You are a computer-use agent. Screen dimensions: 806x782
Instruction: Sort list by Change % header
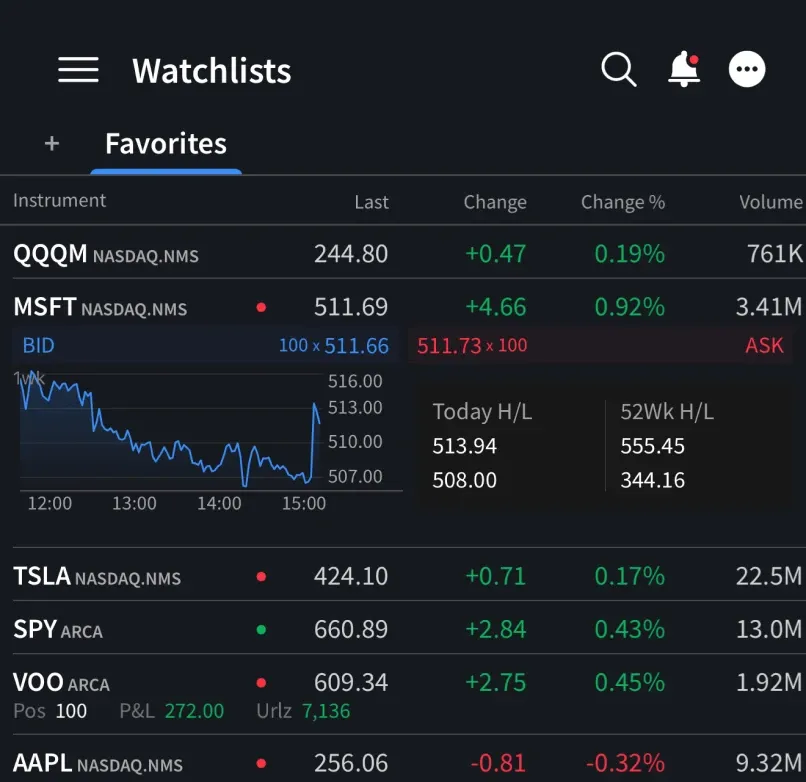coord(622,202)
